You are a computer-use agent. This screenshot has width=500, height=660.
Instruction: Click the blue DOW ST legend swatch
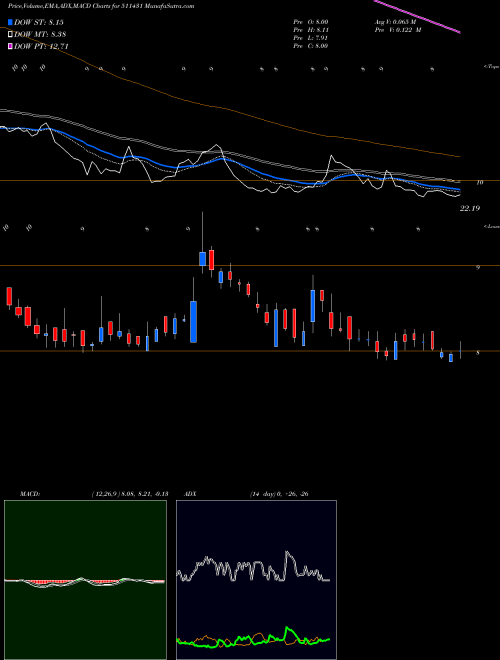point(10,22)
